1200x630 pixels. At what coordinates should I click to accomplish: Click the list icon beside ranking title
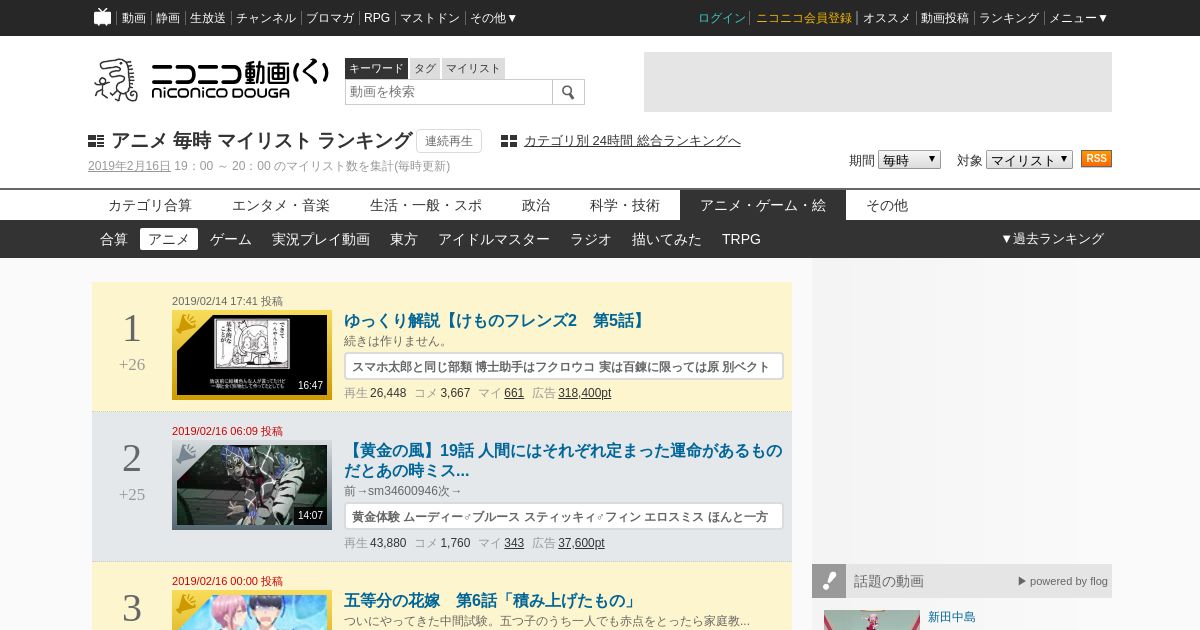coord(96,141)
